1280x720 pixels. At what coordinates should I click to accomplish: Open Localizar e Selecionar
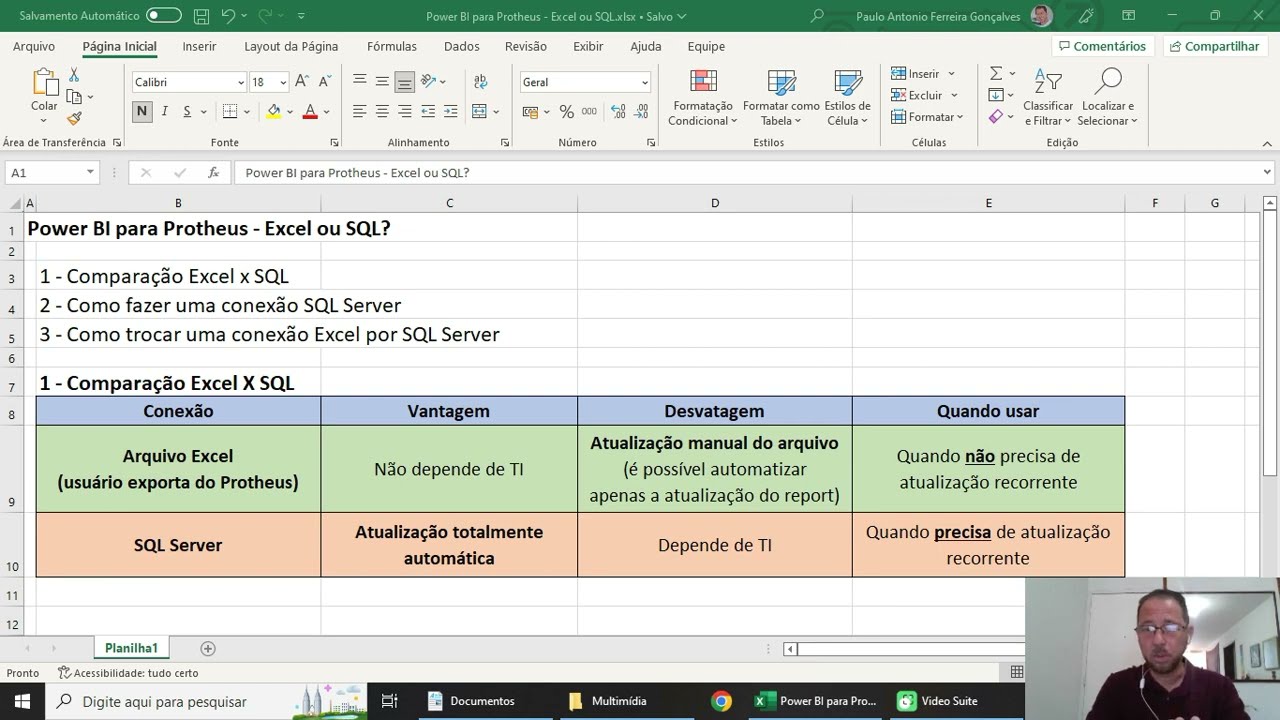(1108, 98)
